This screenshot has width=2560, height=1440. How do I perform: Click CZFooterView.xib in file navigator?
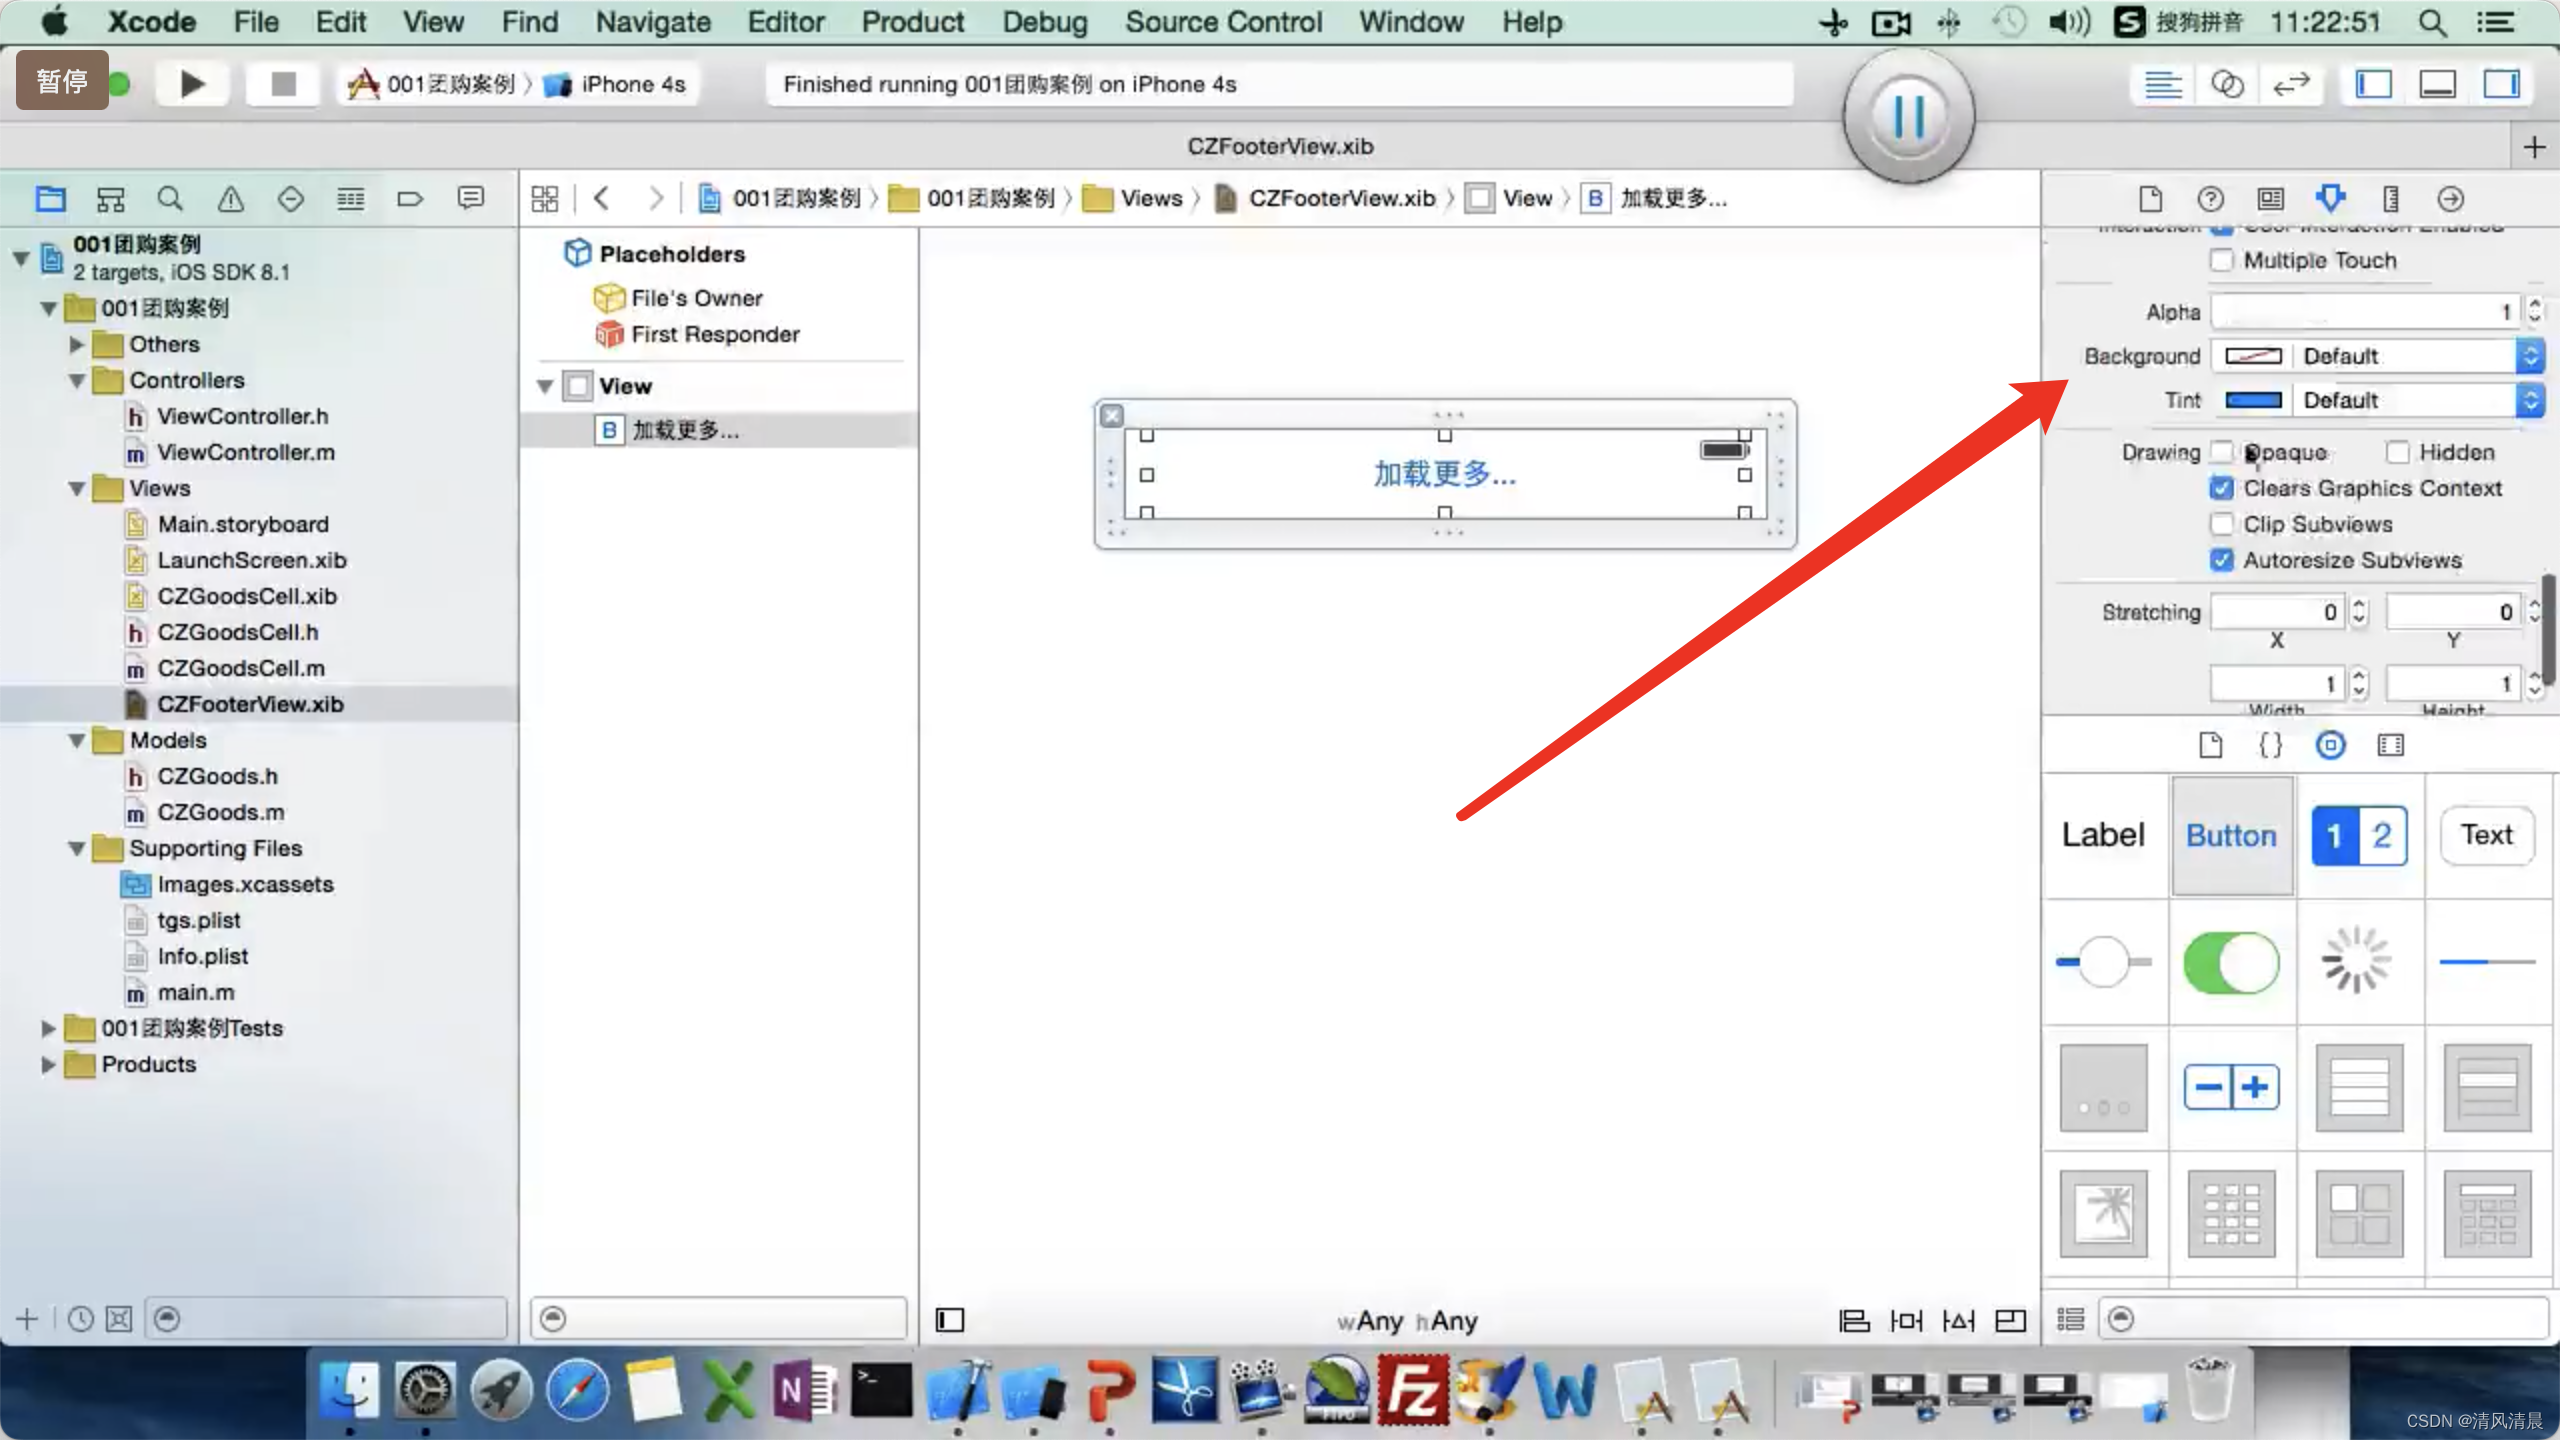[x=250, y=703]
